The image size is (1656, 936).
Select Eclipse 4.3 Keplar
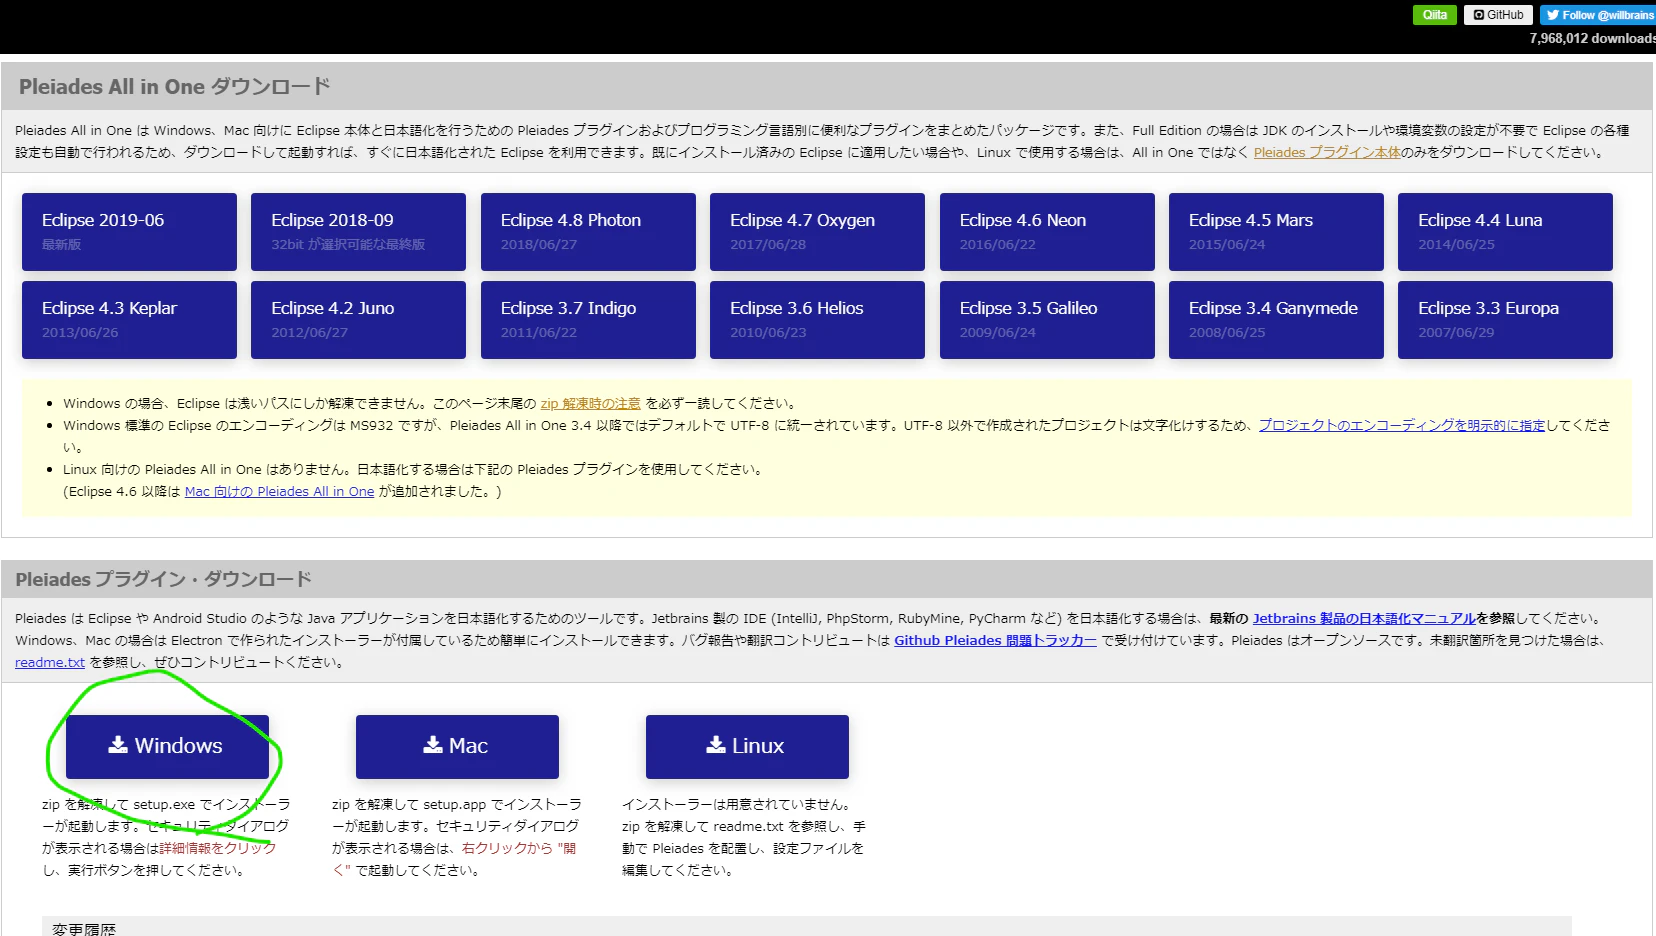pos(129,320)
